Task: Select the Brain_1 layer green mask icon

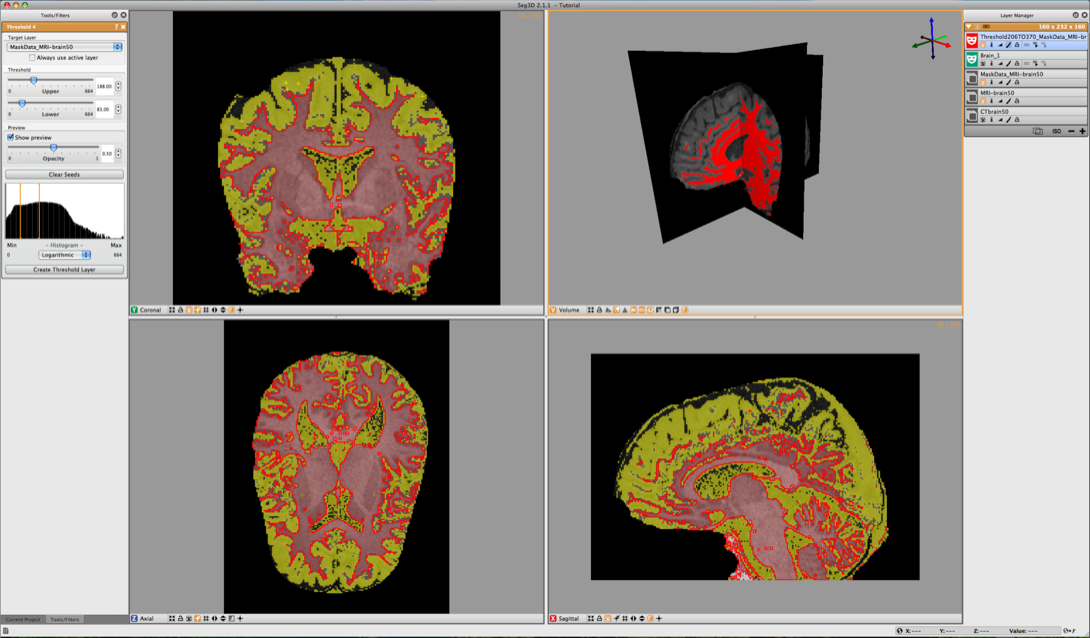Action: pyautogui.click(x=972, y=59)
